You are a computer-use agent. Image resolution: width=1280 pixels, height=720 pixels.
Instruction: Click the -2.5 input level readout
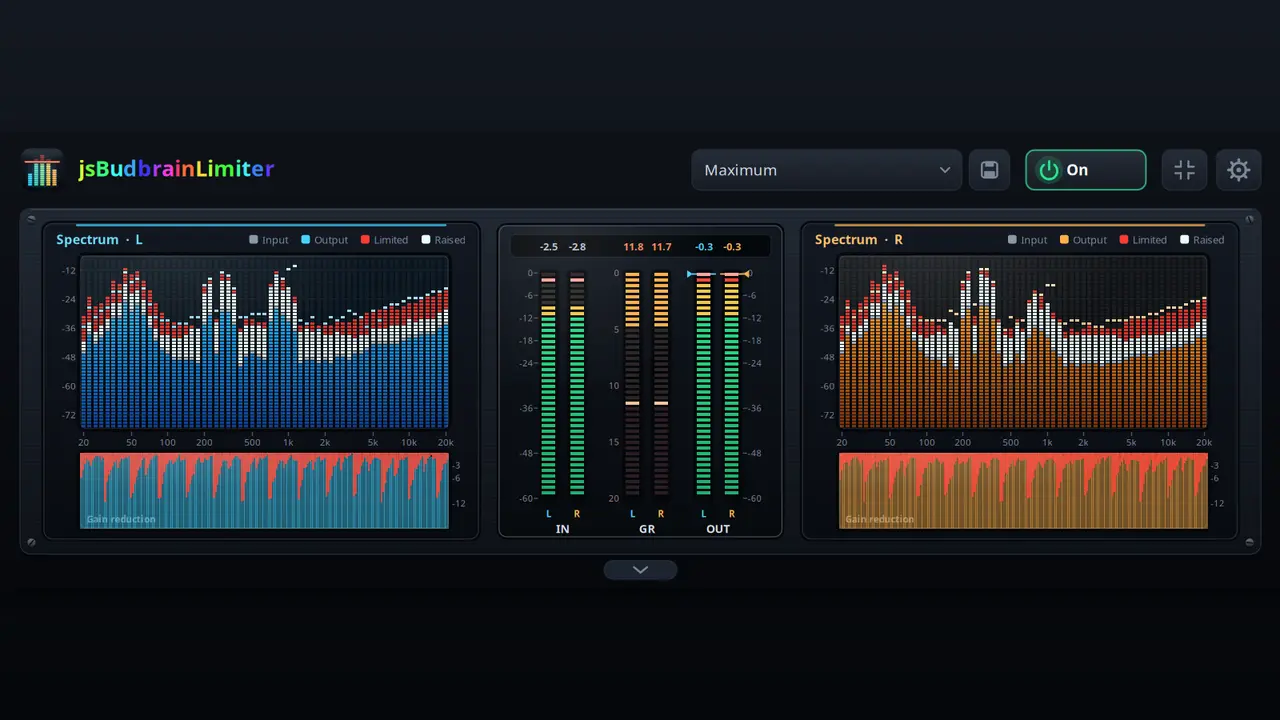point(549,247)
